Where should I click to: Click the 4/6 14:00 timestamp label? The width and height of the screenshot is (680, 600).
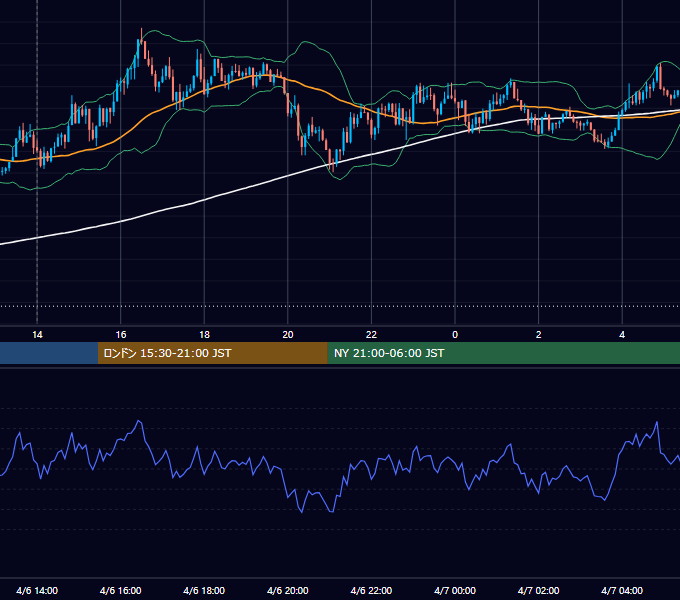(x=37, y=590)
